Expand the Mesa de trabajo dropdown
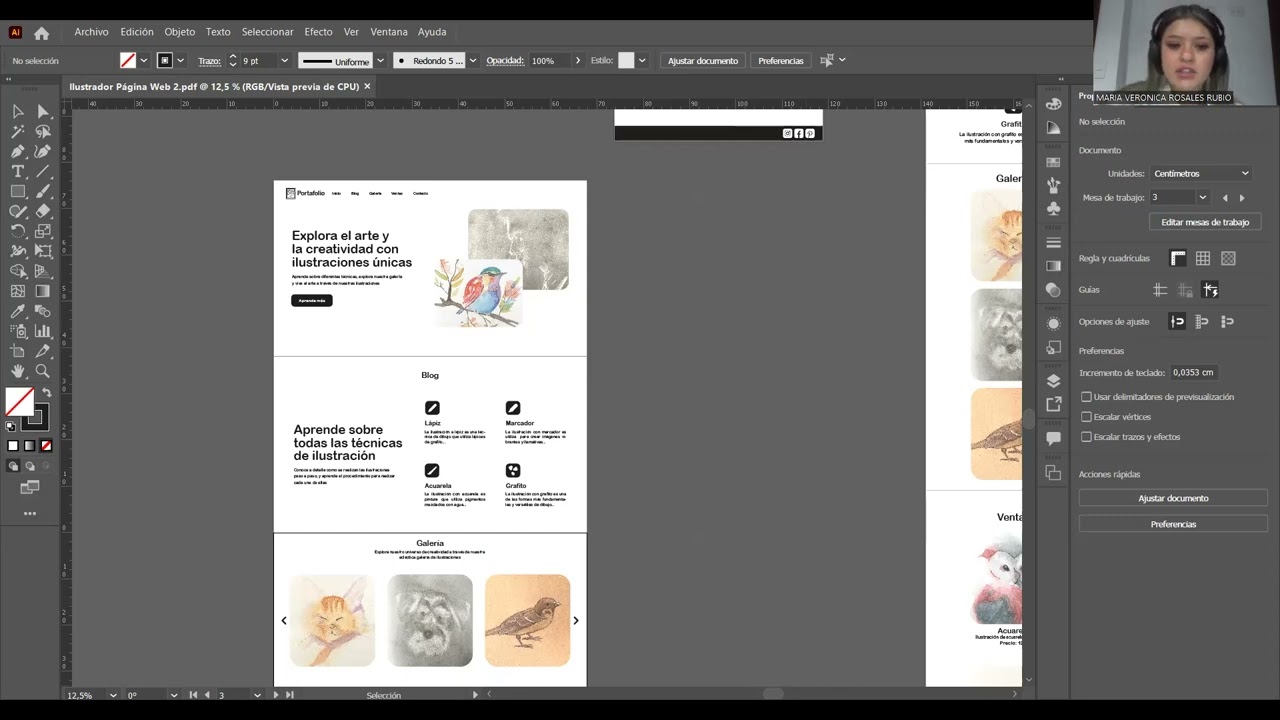This screenshot has height=720, width=1280. [x=1202, y=198]
